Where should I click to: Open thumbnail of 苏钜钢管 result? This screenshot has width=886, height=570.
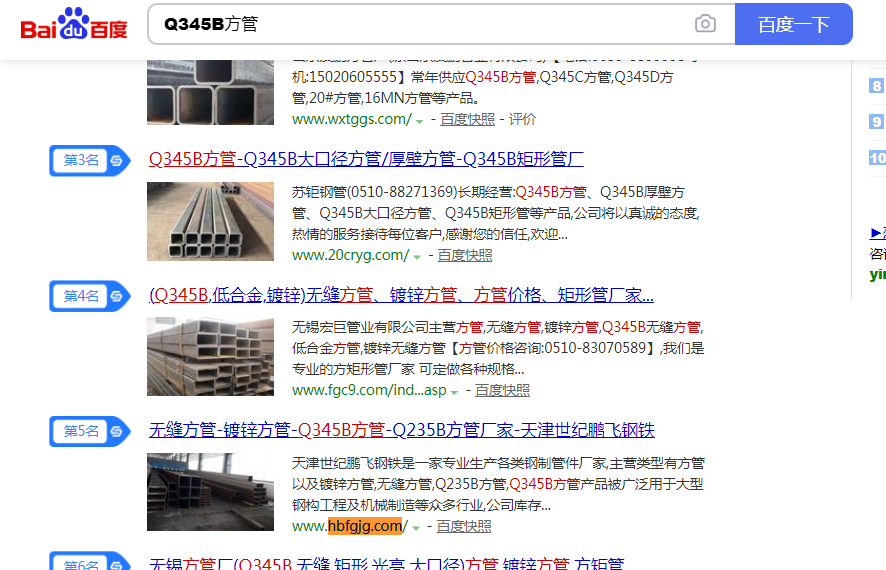tap(210, 221)
